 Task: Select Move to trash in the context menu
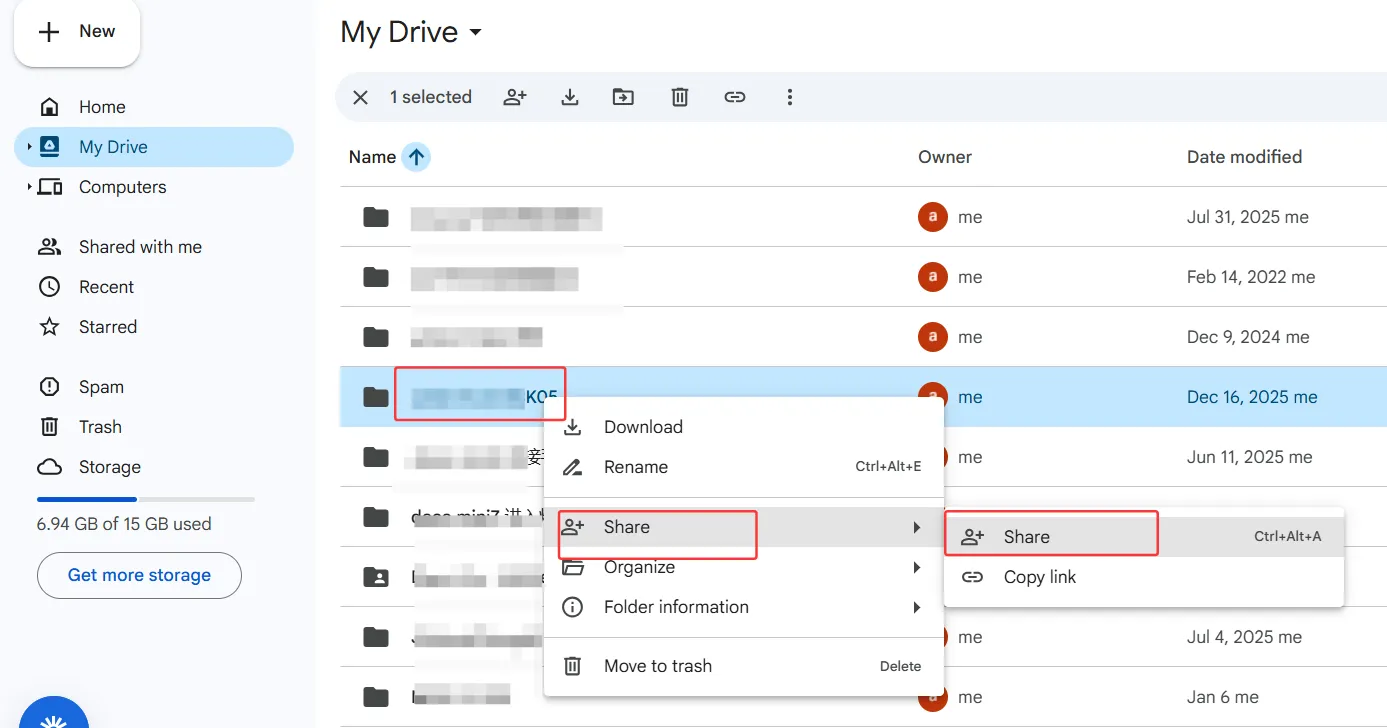(743, 666)
